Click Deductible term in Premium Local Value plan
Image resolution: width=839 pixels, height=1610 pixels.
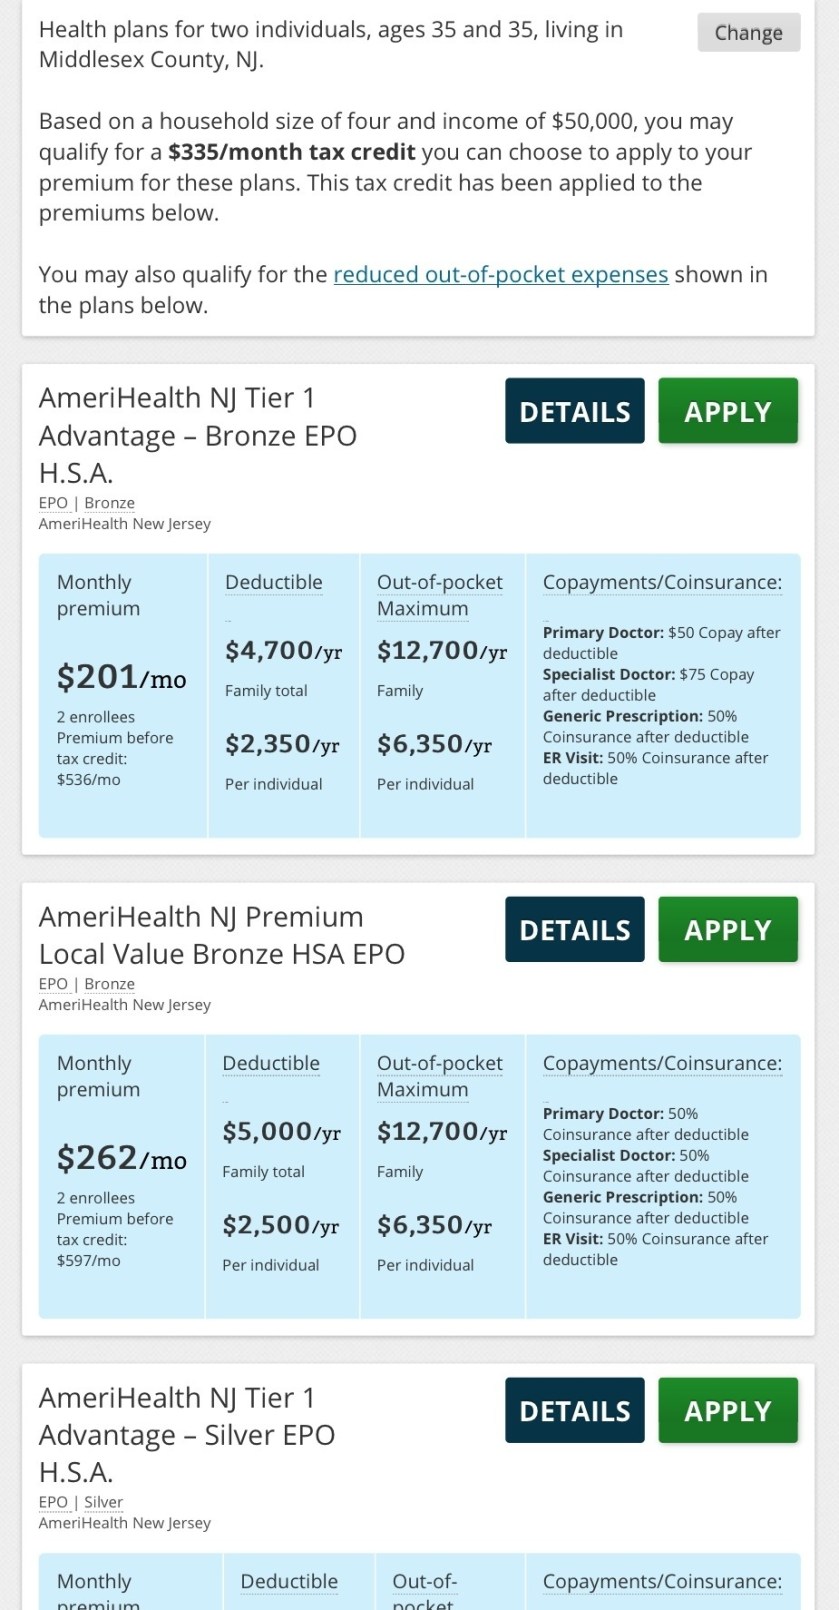point(271,1063)
